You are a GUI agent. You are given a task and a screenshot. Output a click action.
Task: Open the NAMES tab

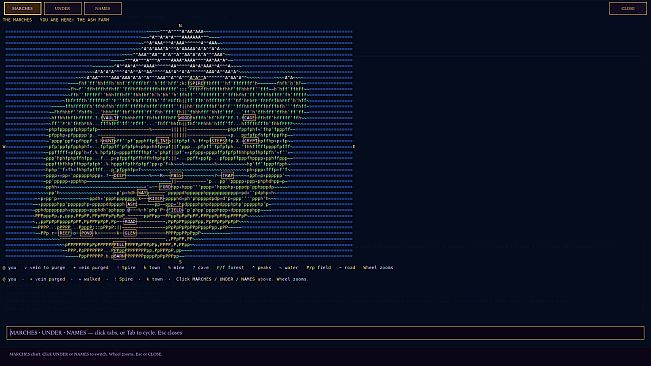pyautogui.click(x=103, y=8)
